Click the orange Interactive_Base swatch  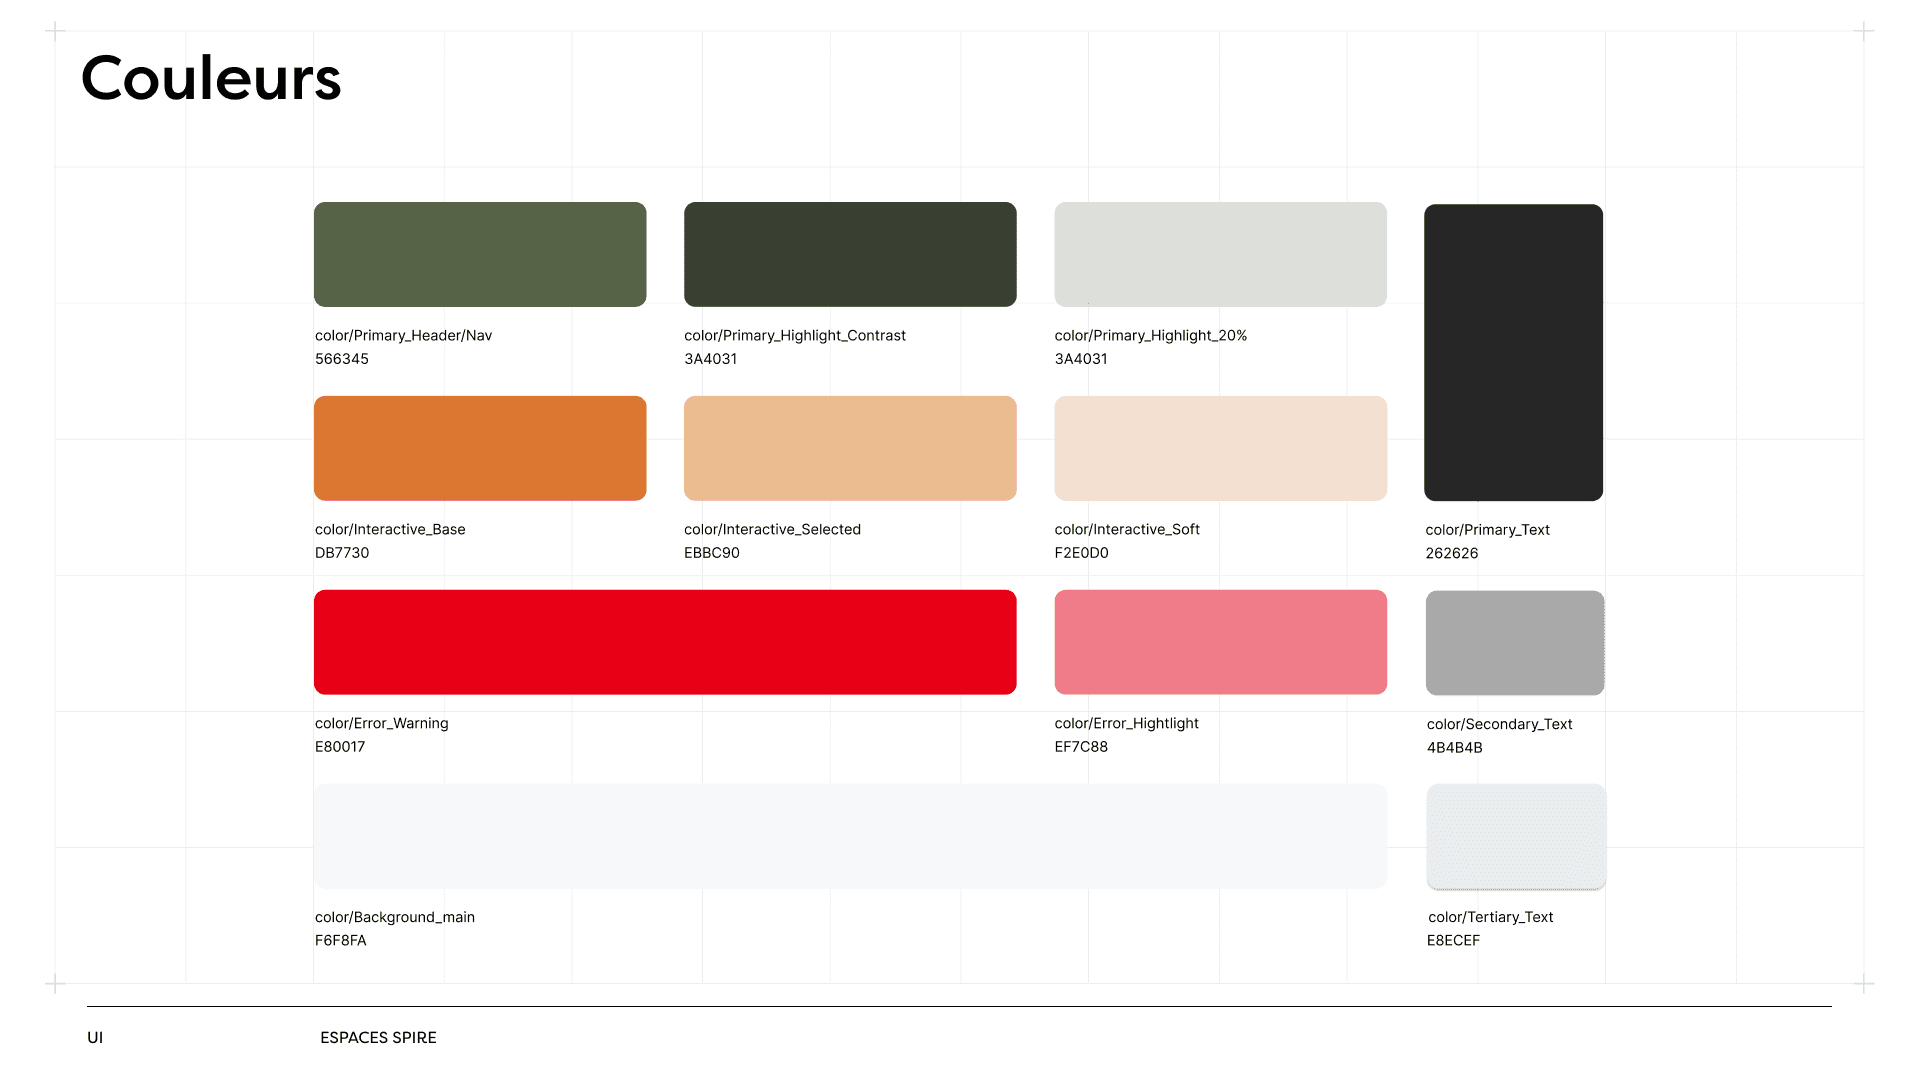coord(480,448)
